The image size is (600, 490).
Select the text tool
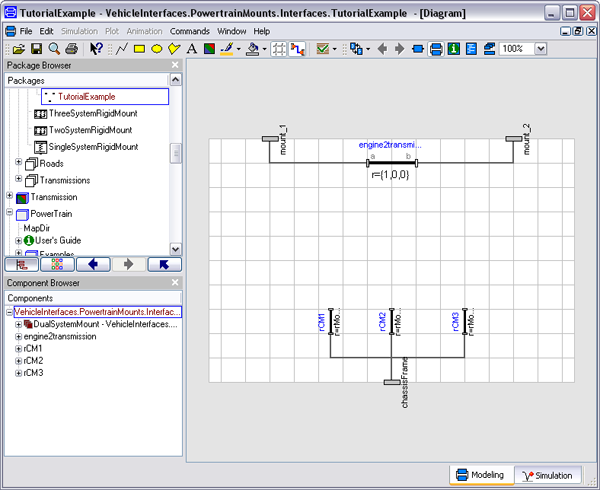(x=191, y=48)
